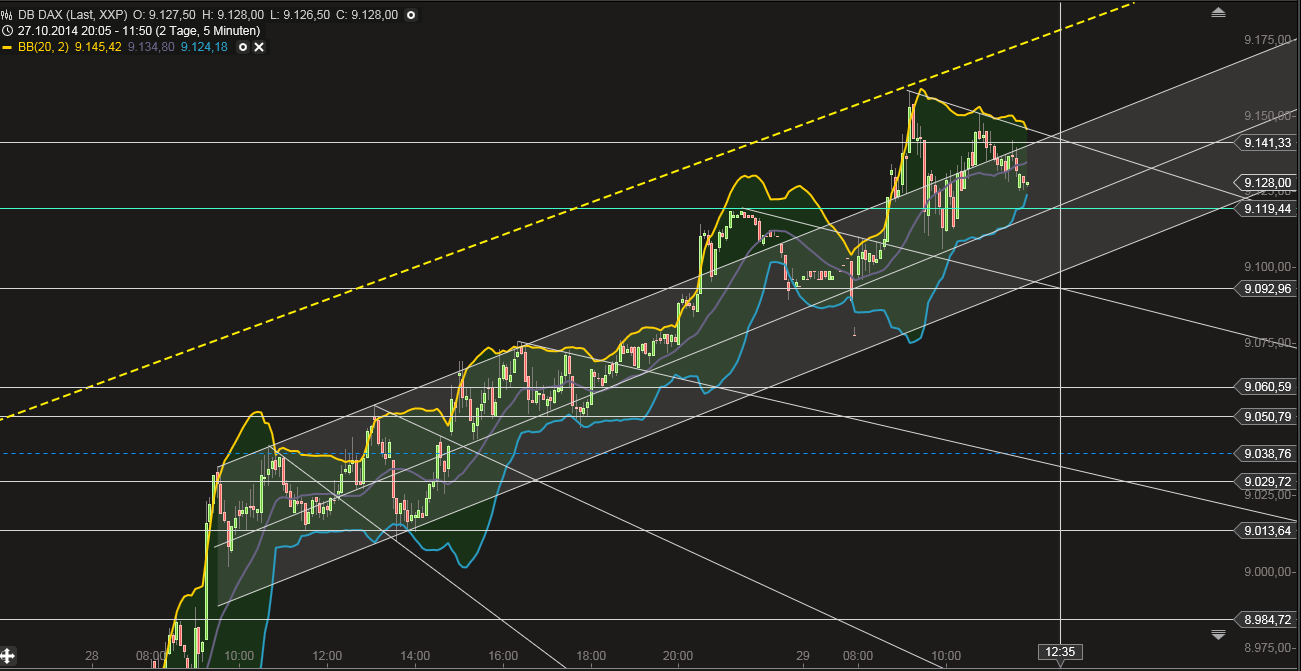Expand price scale upward with top arrow
Viewport: 1301px width, 671px height.
click(x=1218, y=12)
